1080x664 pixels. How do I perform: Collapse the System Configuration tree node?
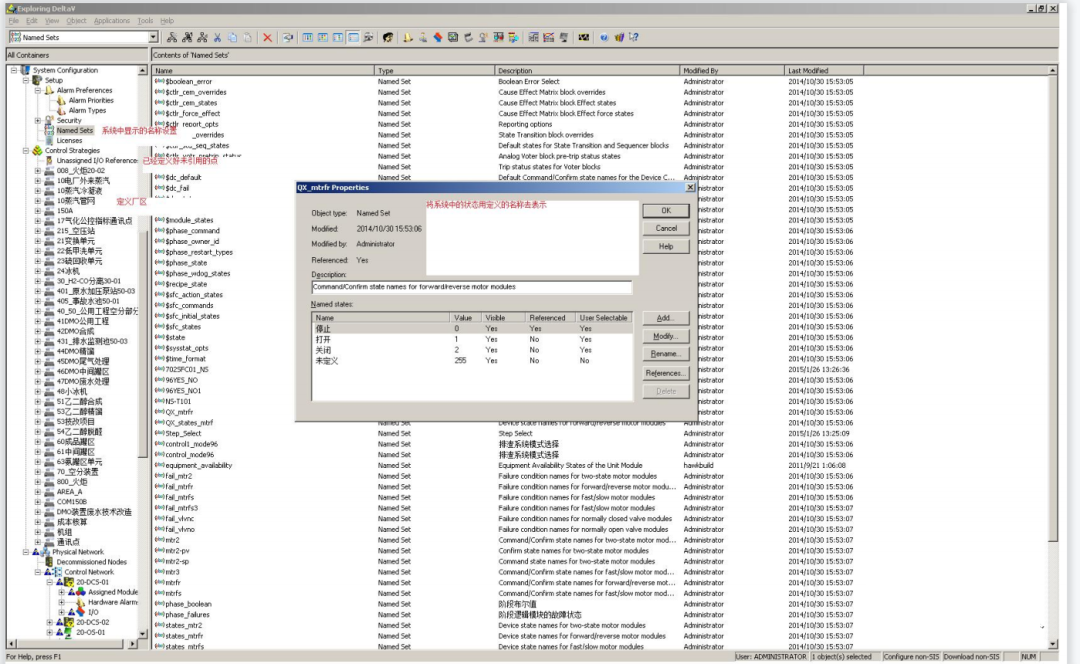pos(14,70)
